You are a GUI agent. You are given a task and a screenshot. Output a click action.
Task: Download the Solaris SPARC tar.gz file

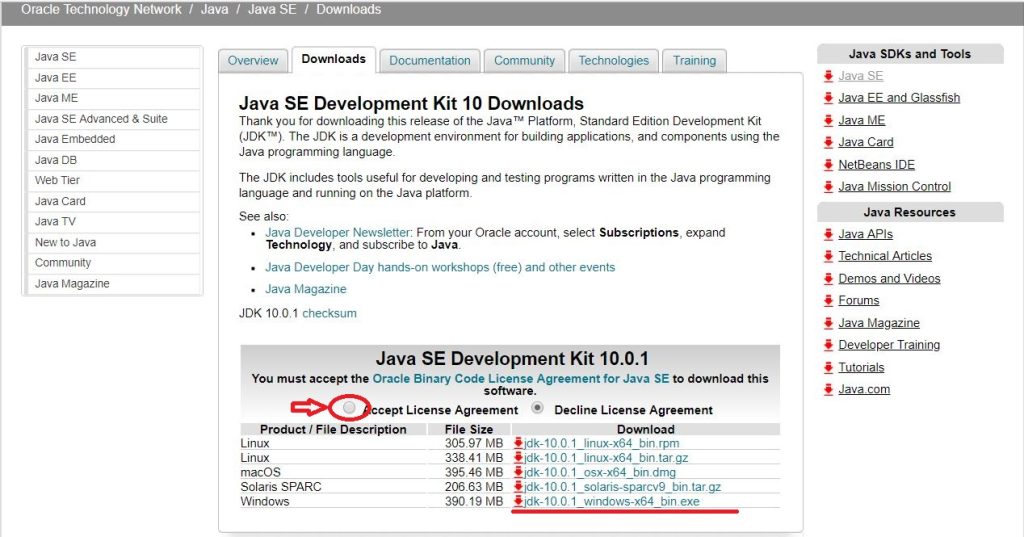[622, 487]
